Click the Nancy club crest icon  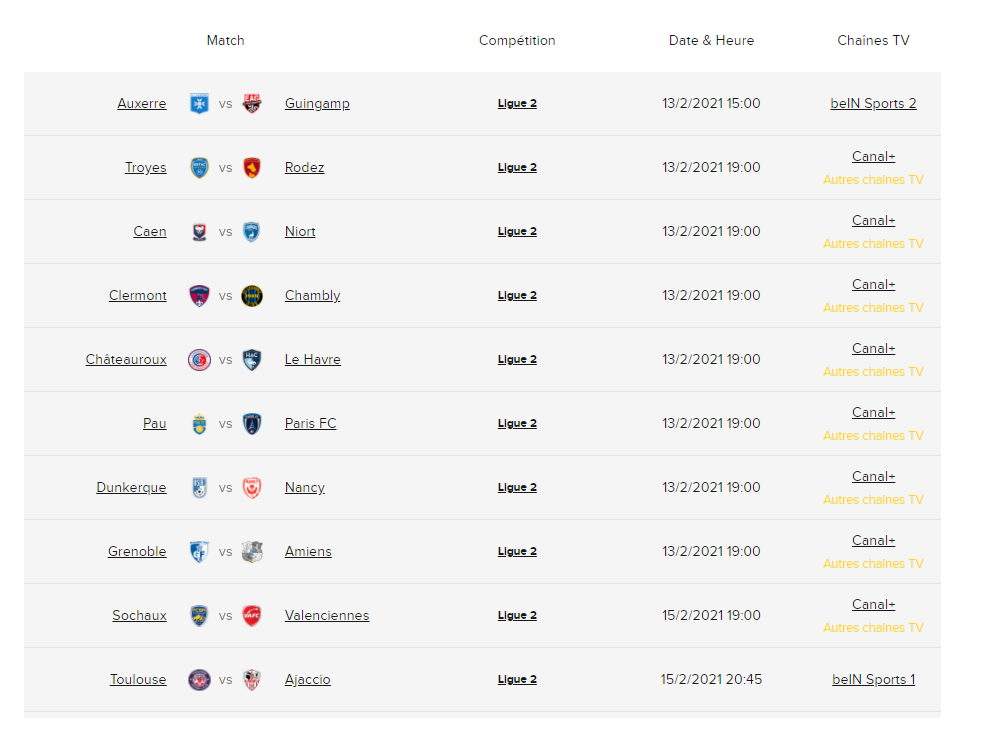tap(252, 488)
